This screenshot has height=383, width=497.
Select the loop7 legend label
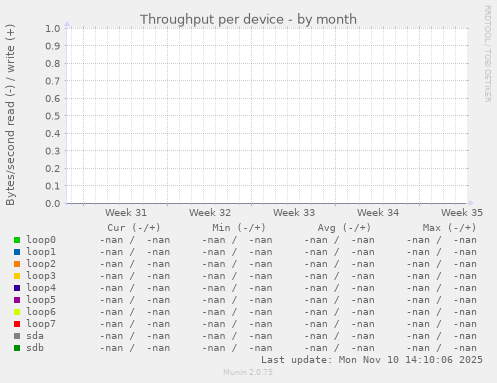(41, 324)
